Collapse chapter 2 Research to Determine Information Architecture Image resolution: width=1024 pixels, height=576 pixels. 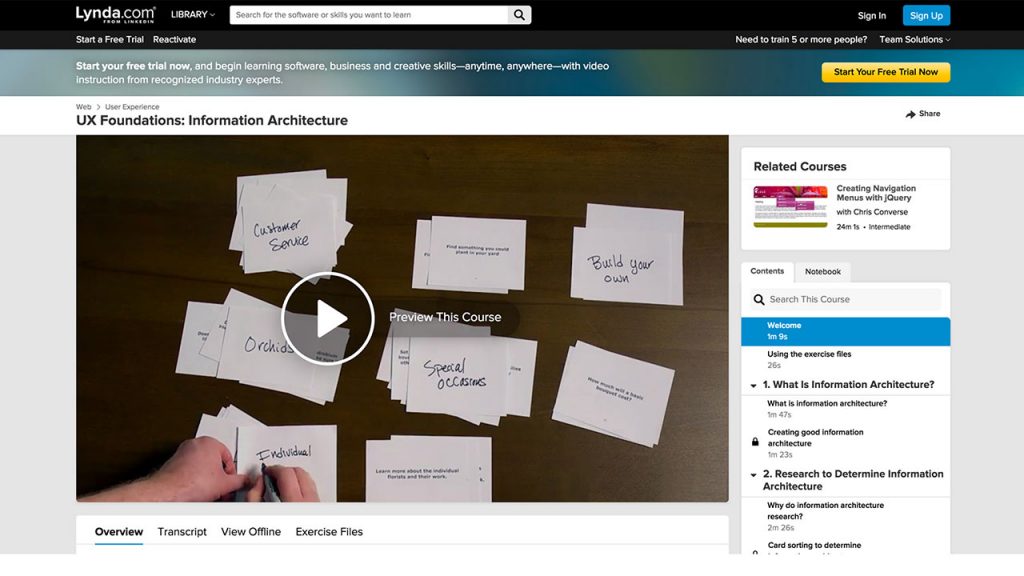(x=751, y=473)
